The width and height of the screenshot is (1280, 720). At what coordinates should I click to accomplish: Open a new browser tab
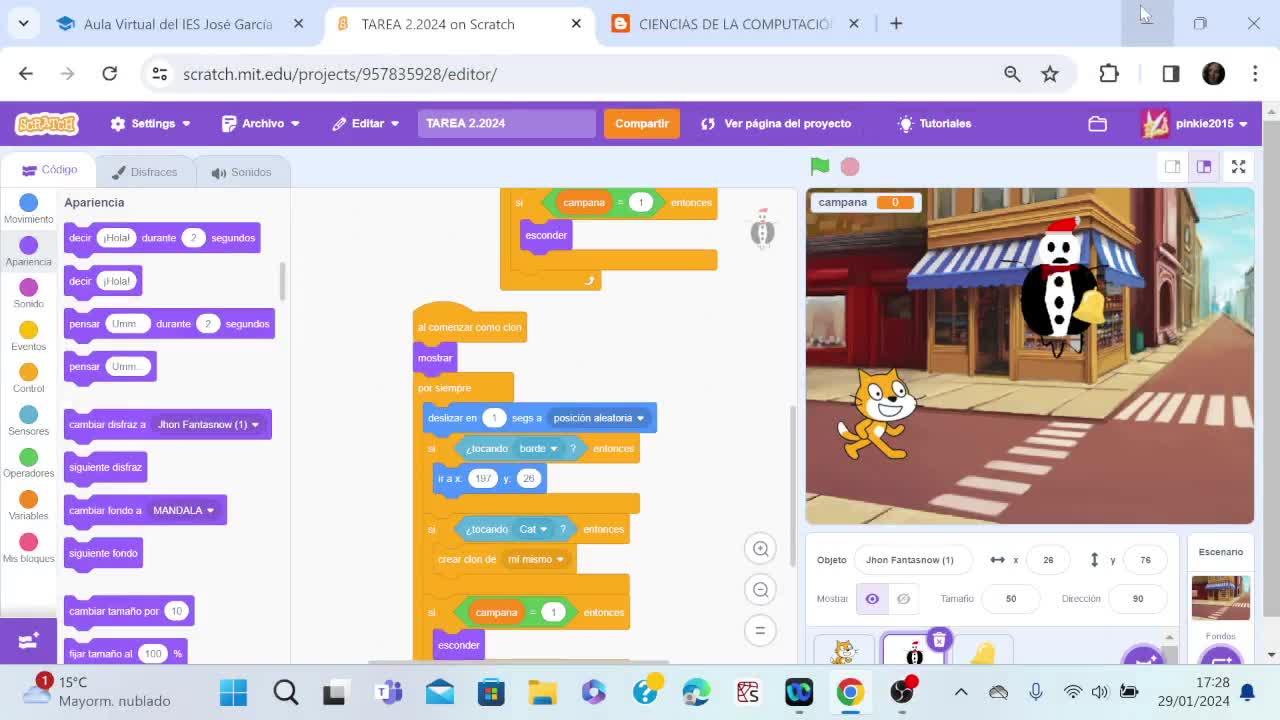pos(896,24)
